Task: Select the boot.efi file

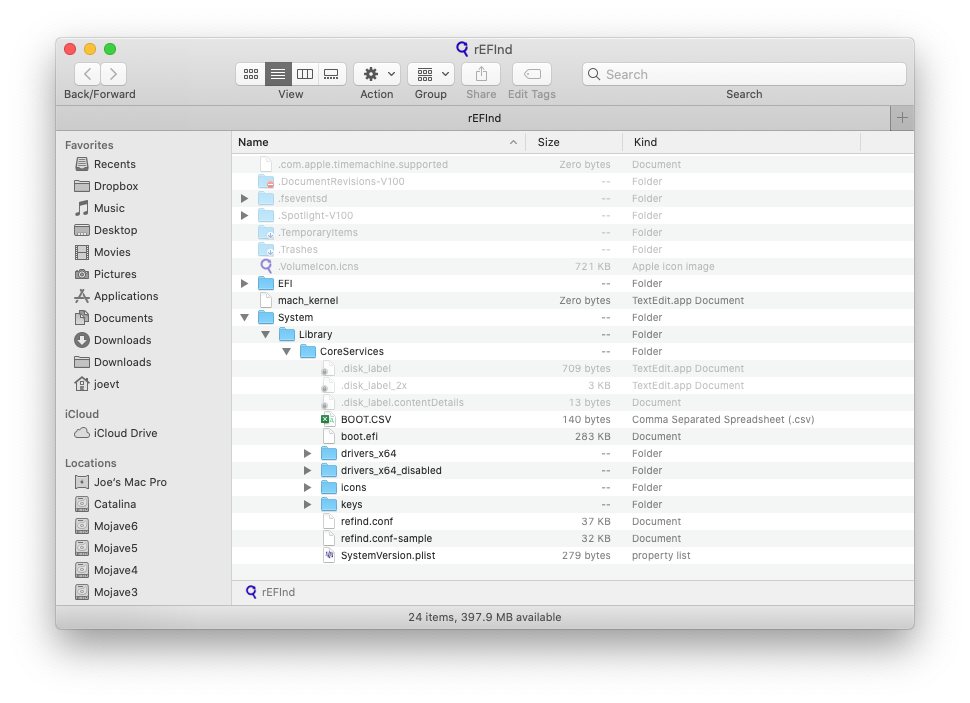Action: (573, 436)
